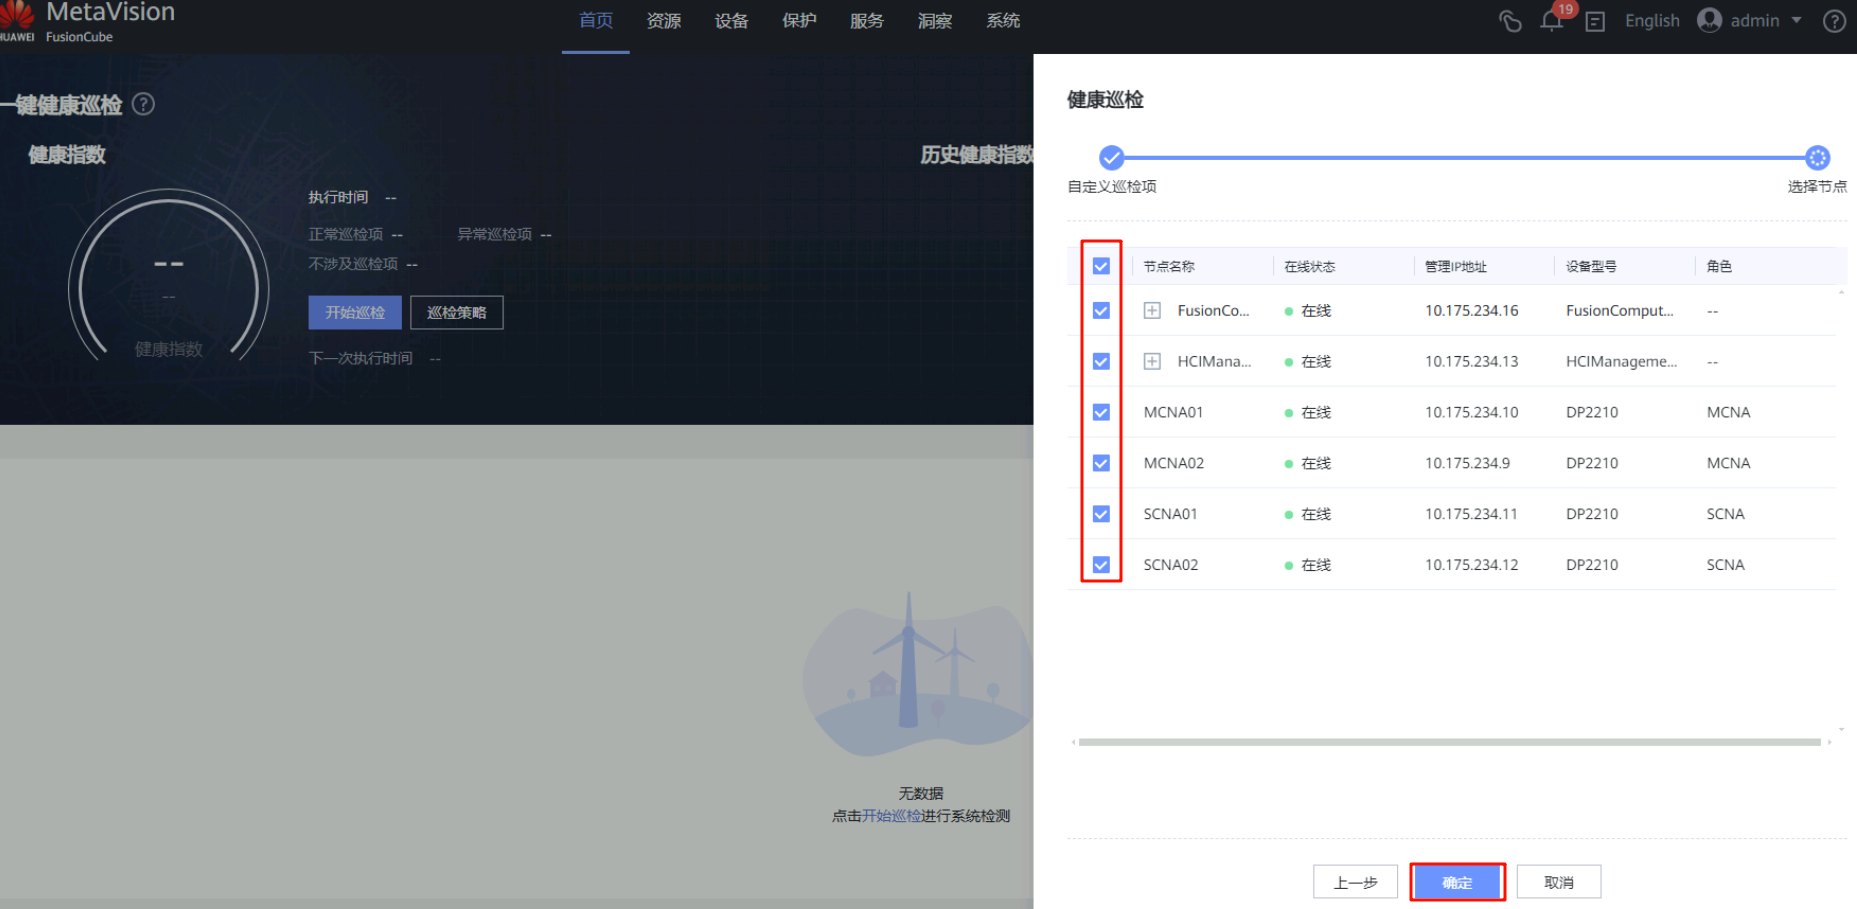The image size is (1857, 909).
Task: Click help icon next to 一键健康巡检 title
Action: (x=144, y=104)
